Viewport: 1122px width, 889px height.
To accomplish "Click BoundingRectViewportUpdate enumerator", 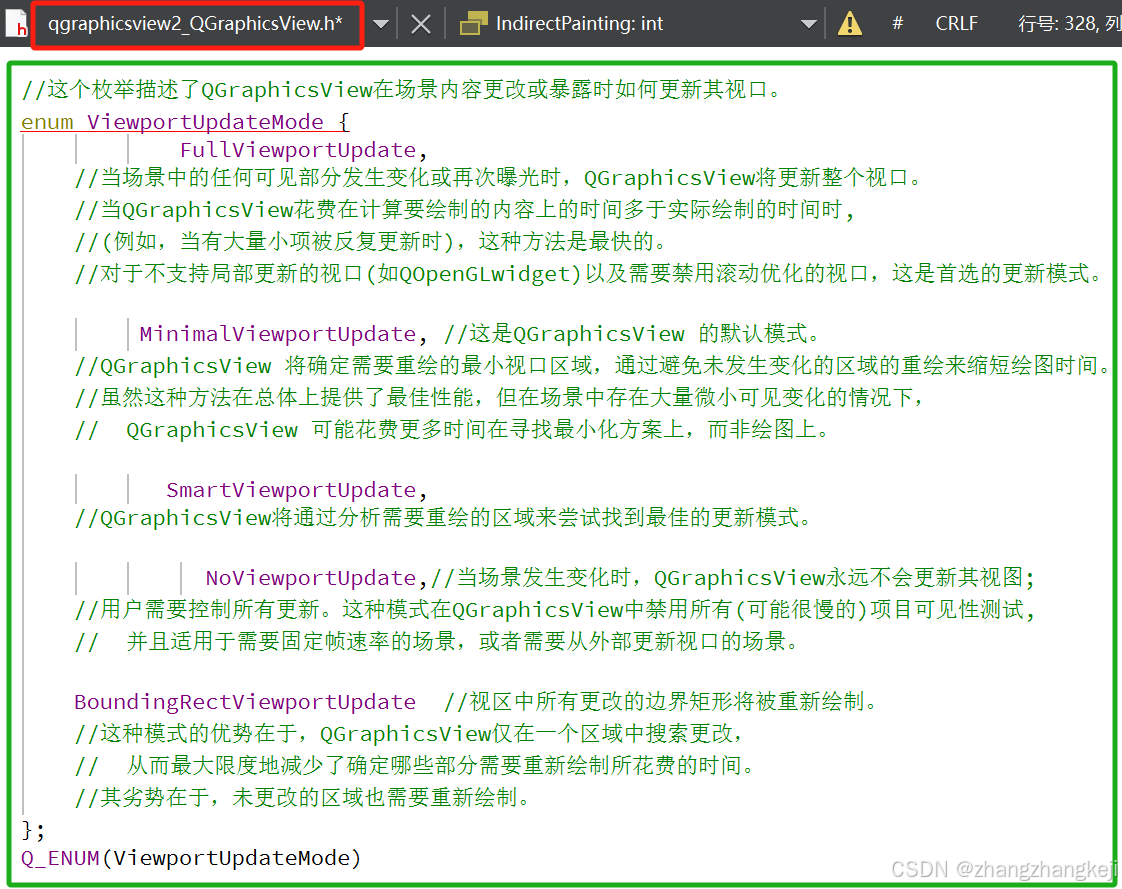I will pos(245,702).
